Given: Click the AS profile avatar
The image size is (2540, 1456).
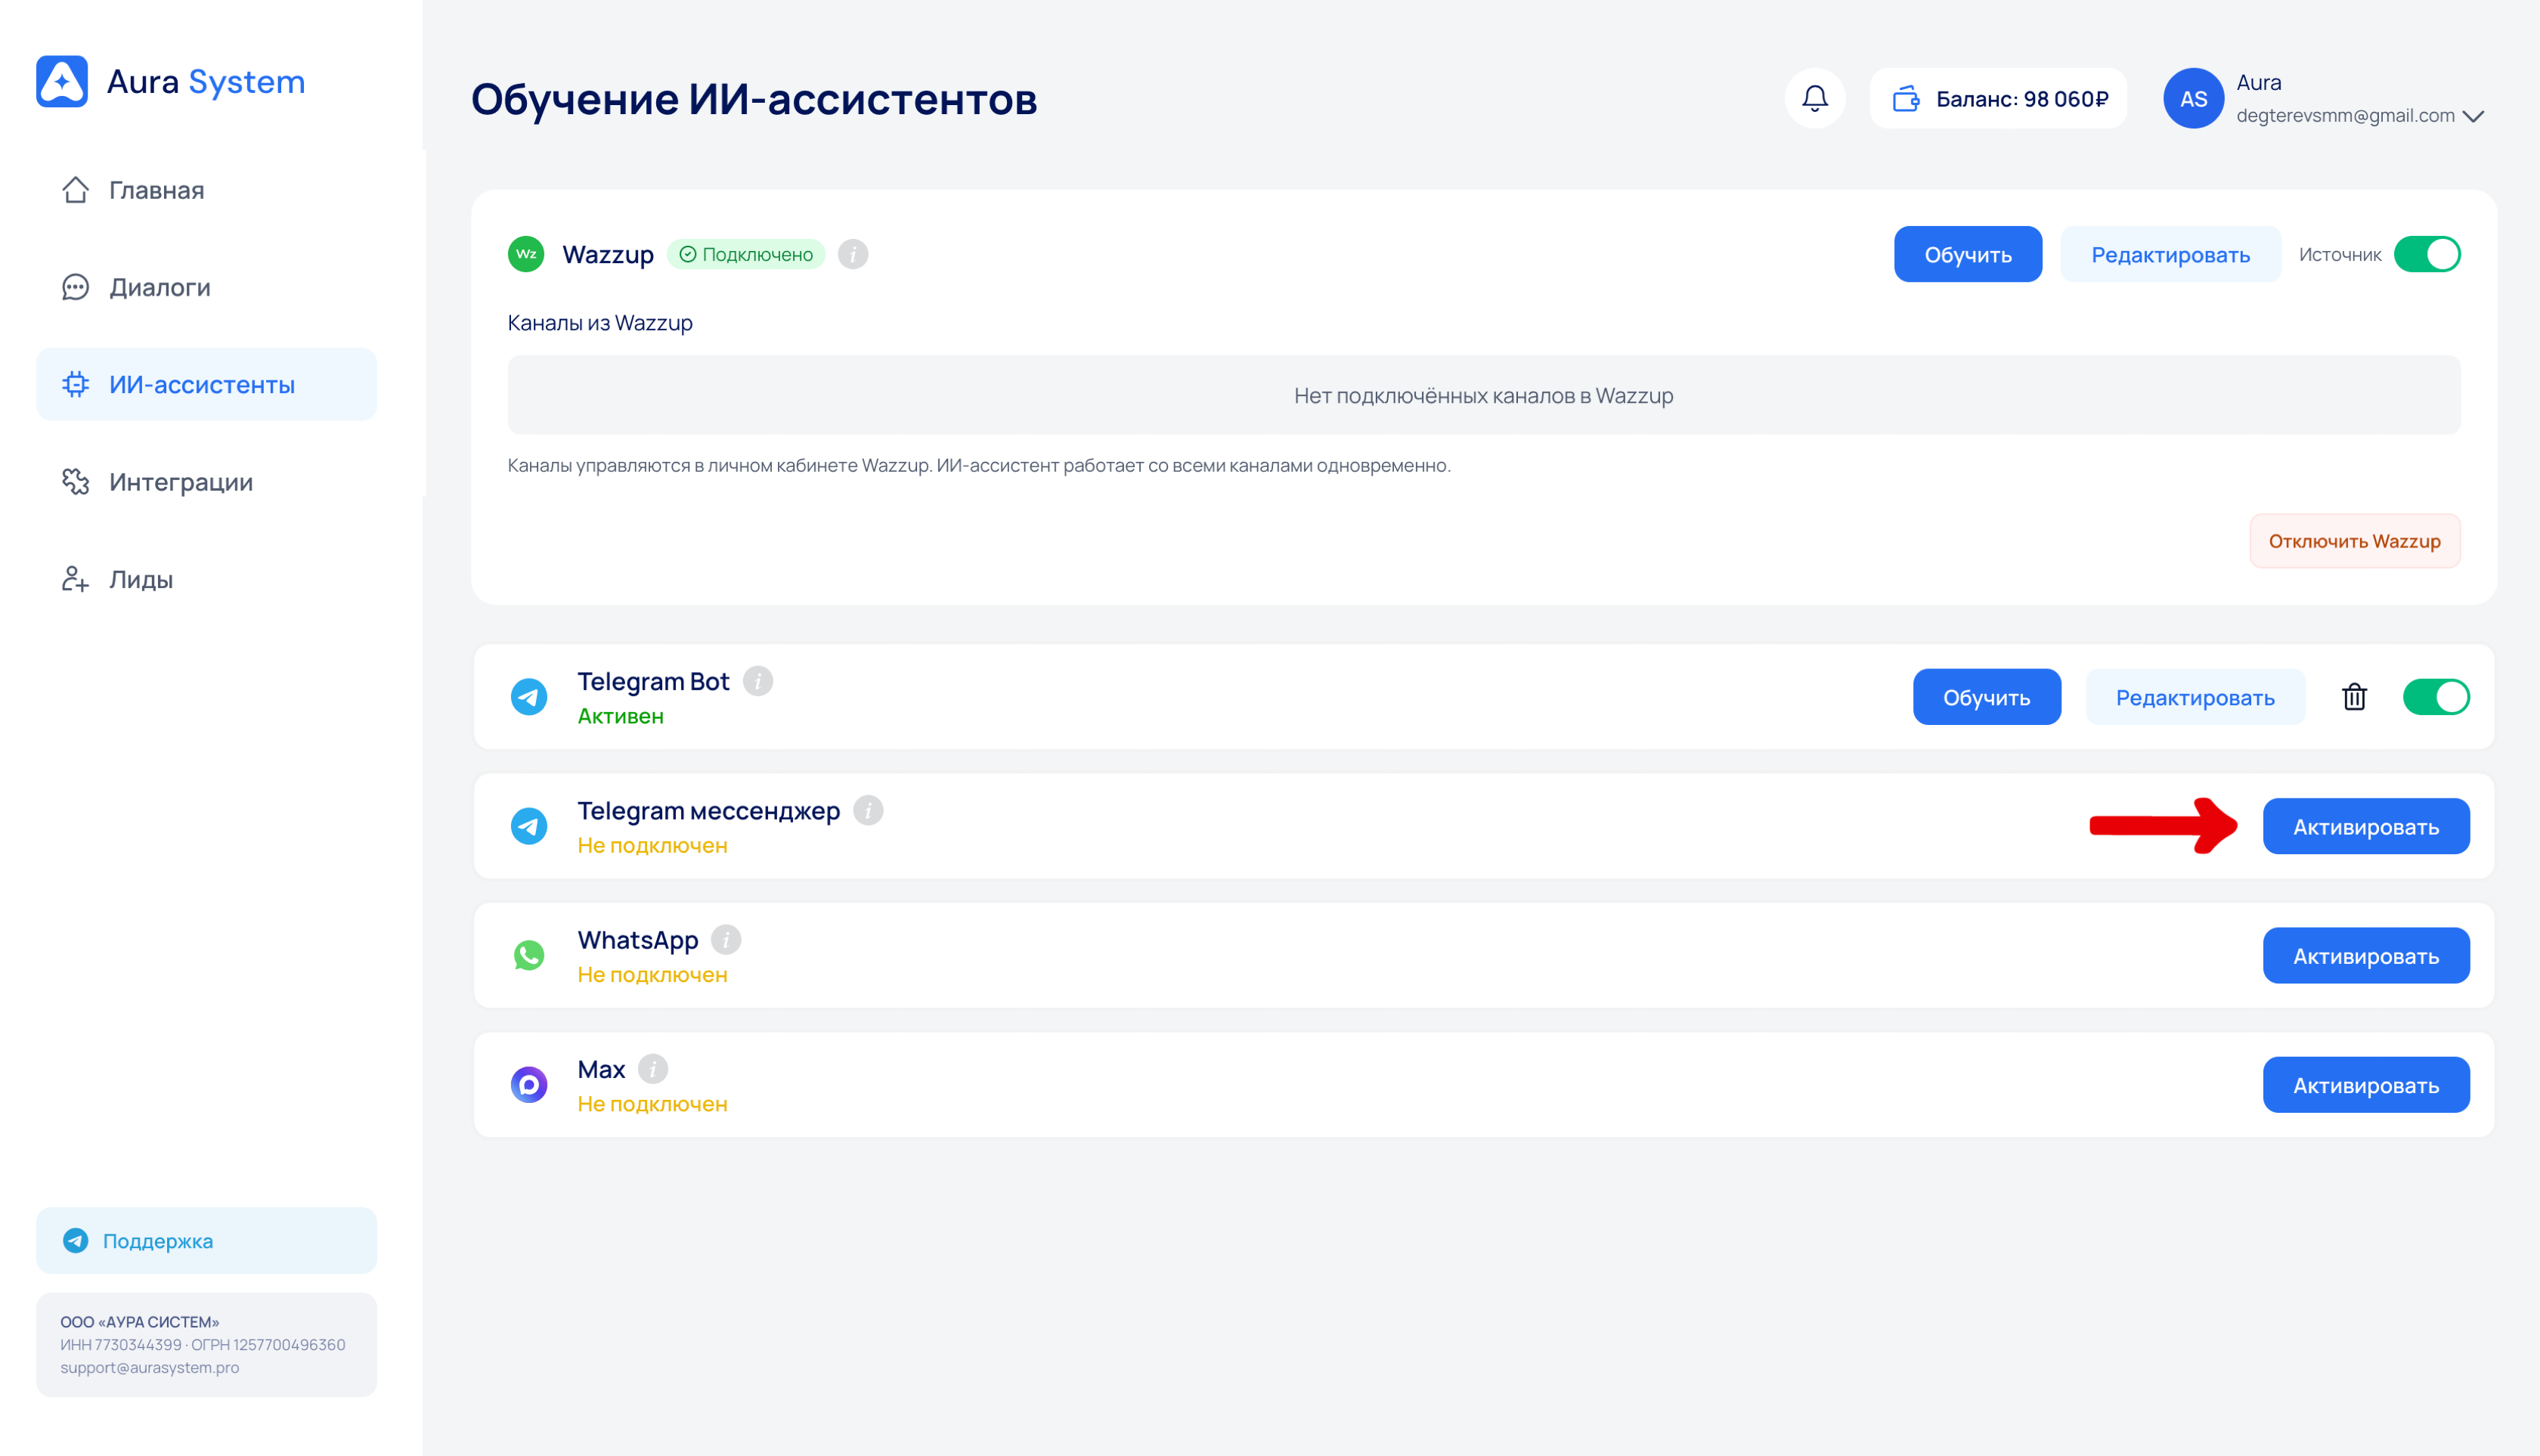Looking at the screenshot, I should point(2192,98).
